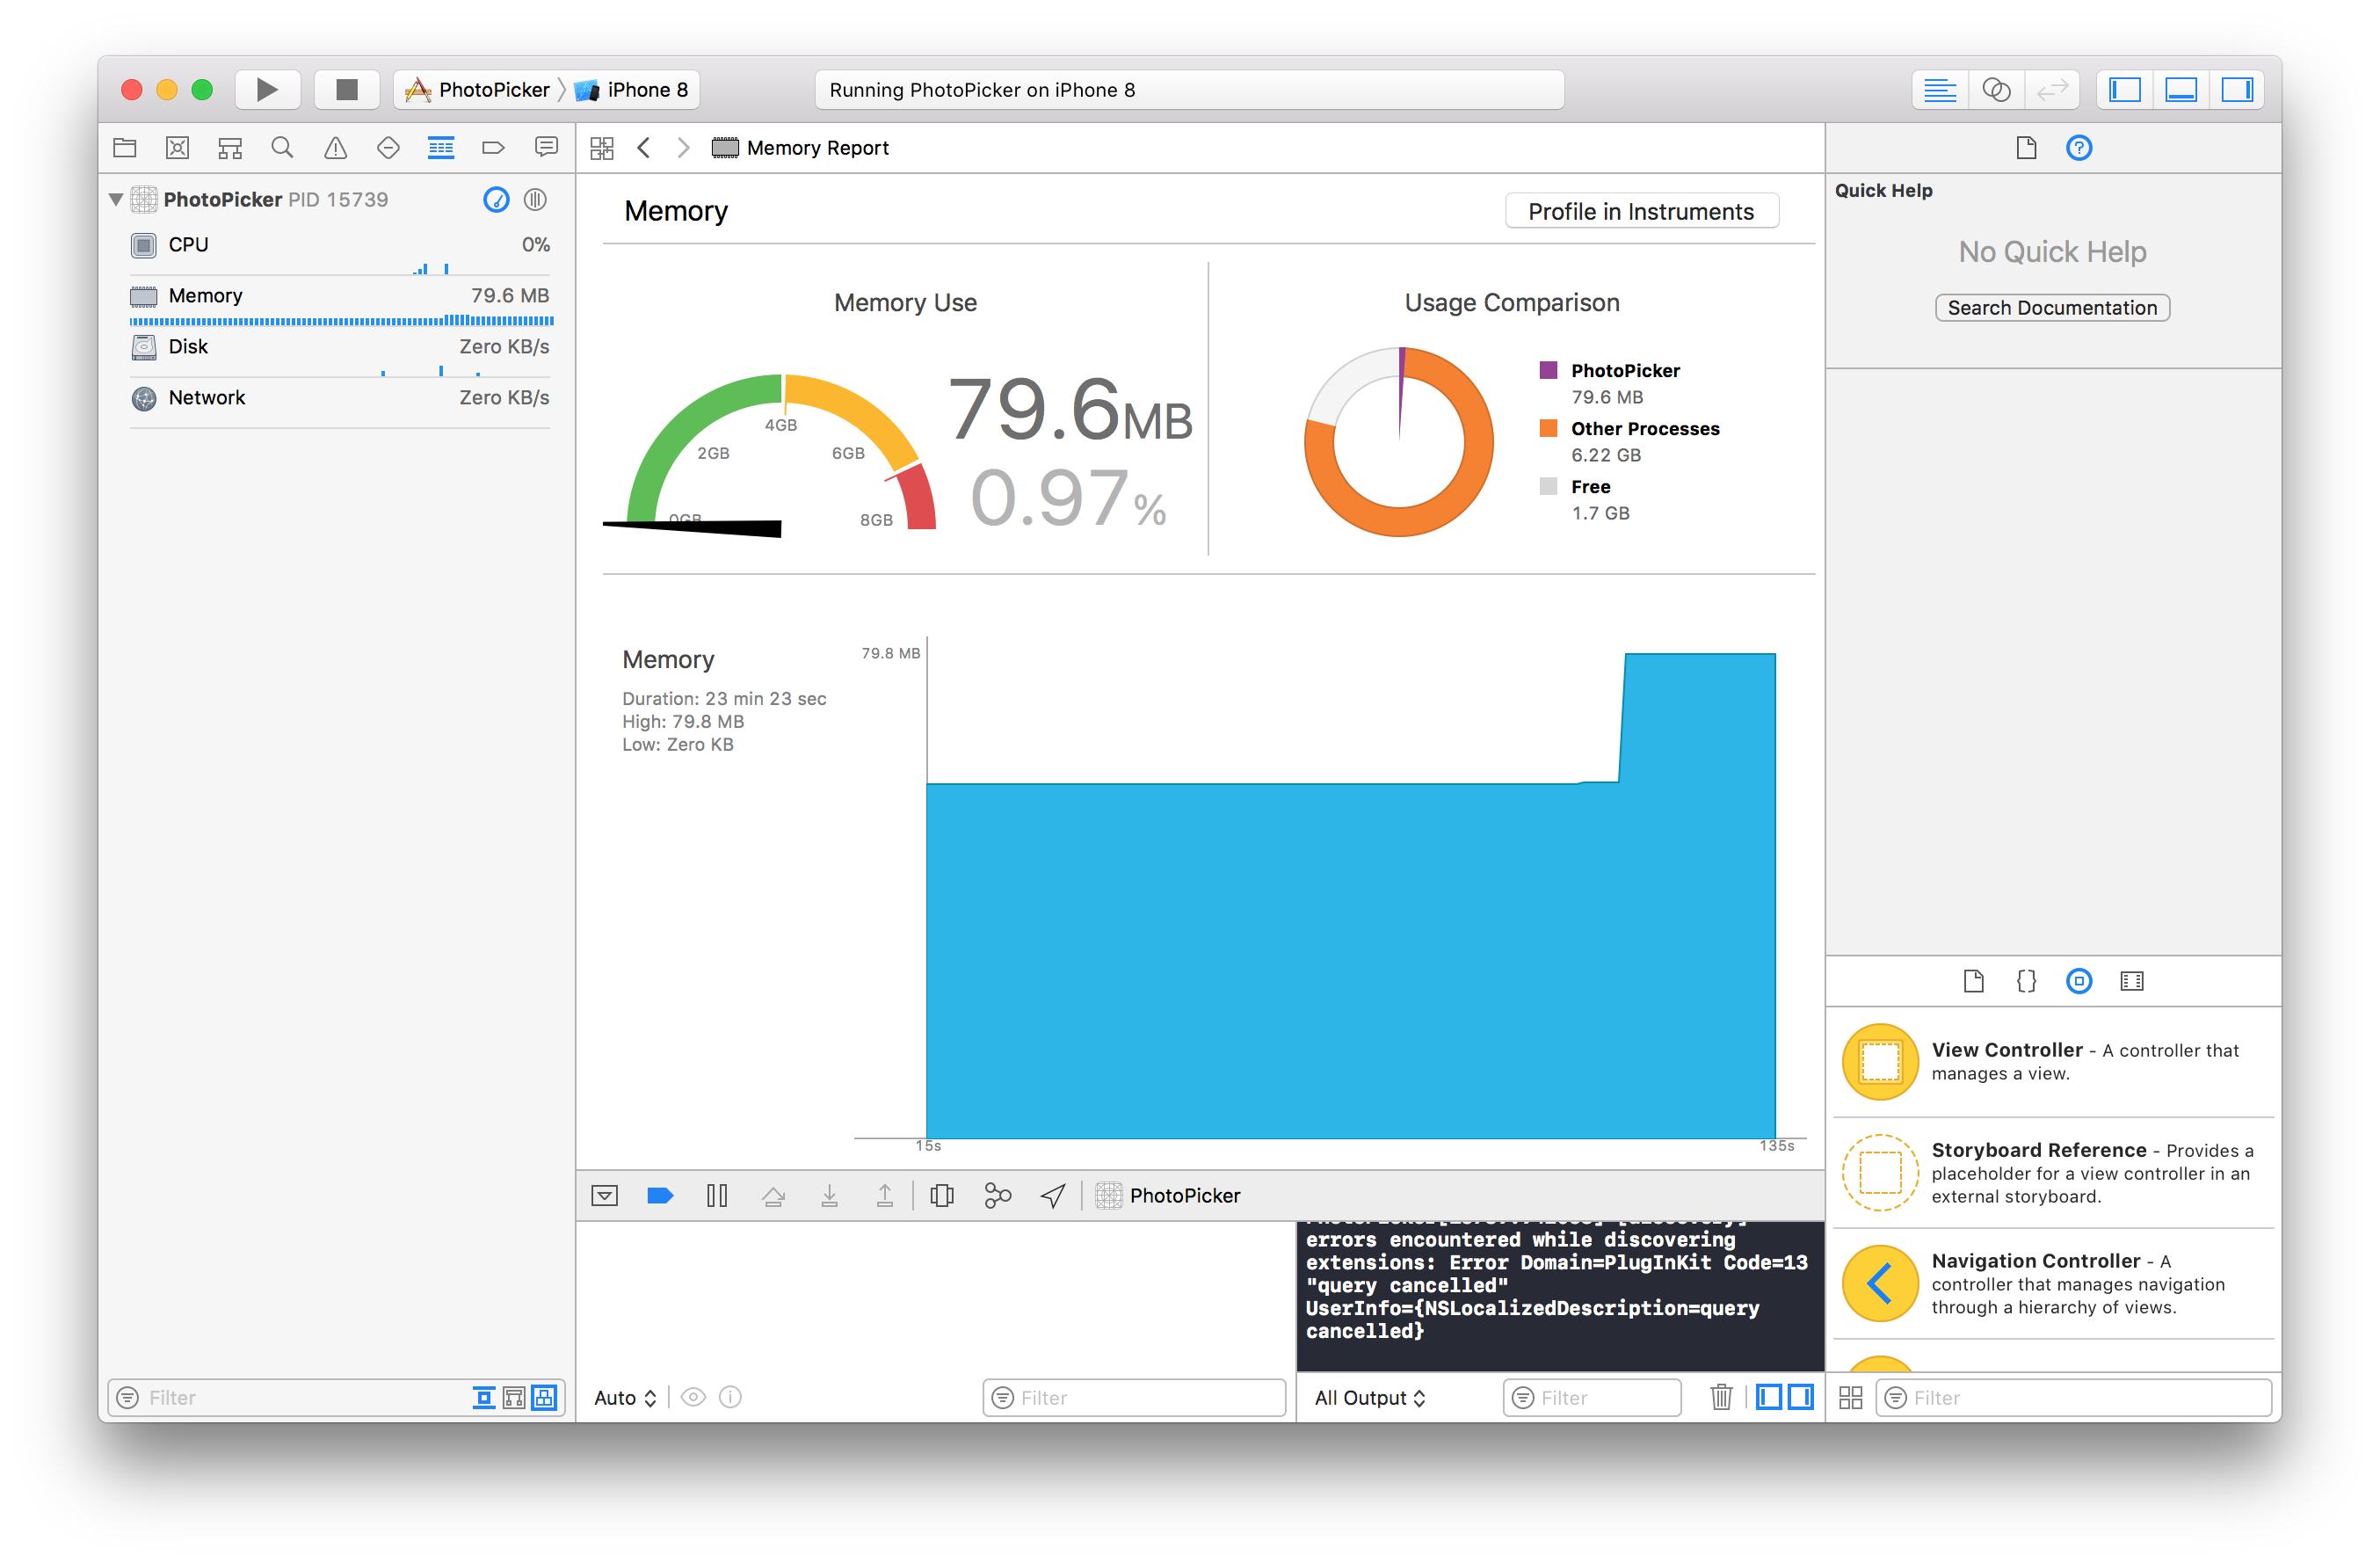Open the Debug View Hierarchy tool
Viewport: 2380px width, 1563px height.
pos(942,1195)
